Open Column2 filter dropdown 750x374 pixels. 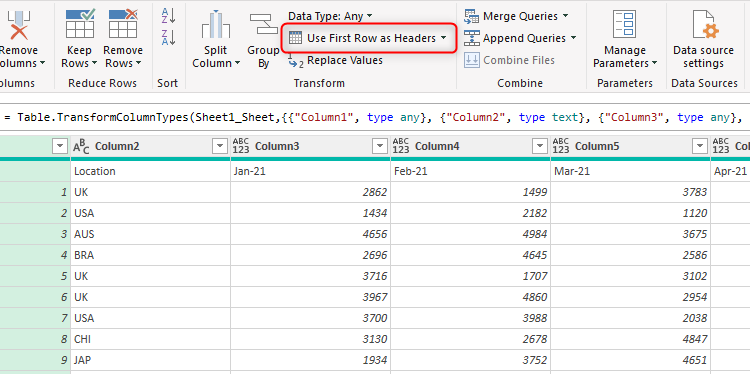[220, 146]
